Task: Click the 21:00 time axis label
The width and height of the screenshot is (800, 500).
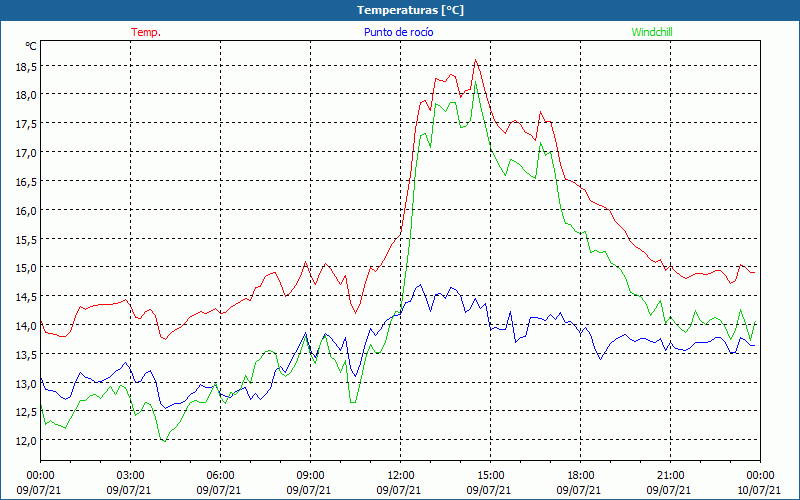Action: point(670,476)
